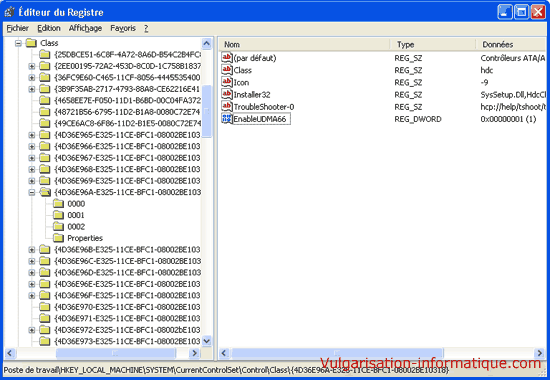Click the {49CE6AC8-6F86 folder icon

pos(45,124)
